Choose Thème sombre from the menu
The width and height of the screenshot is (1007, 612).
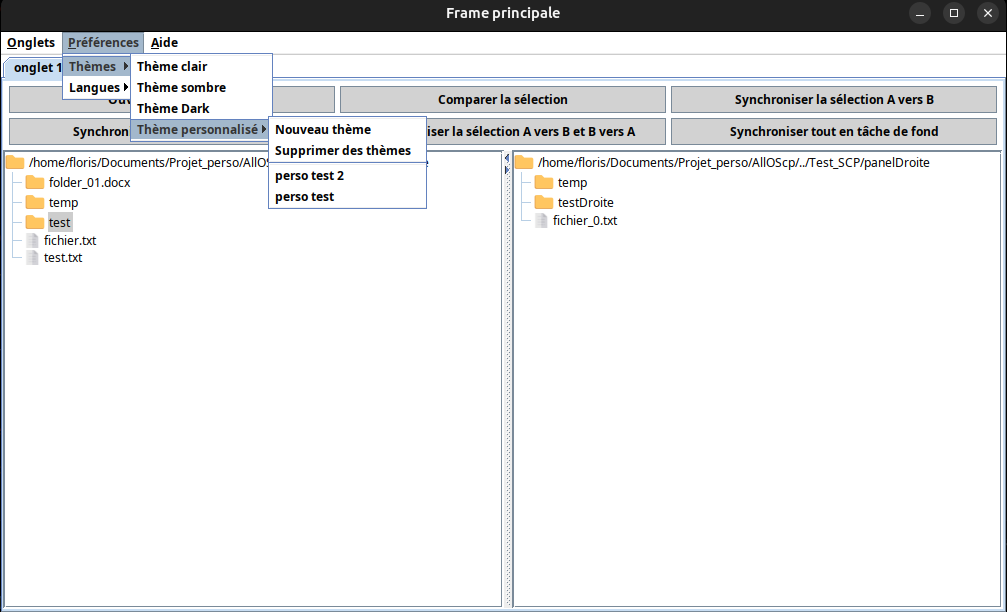point(181,88)
